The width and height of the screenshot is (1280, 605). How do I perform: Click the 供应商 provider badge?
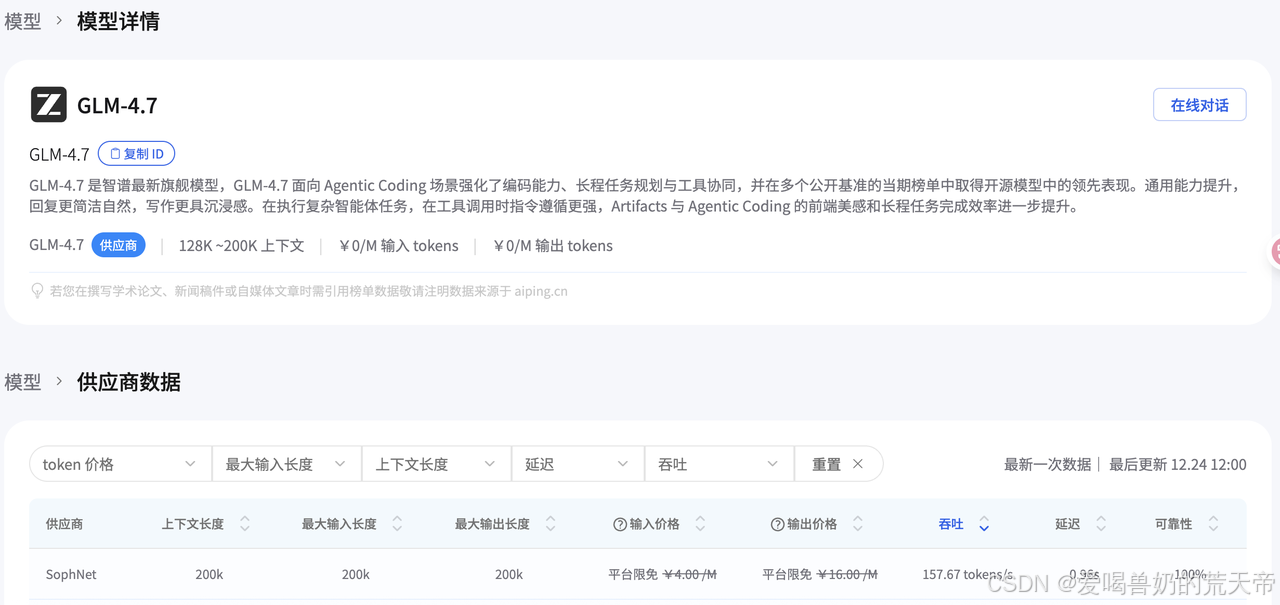[118, 245]
